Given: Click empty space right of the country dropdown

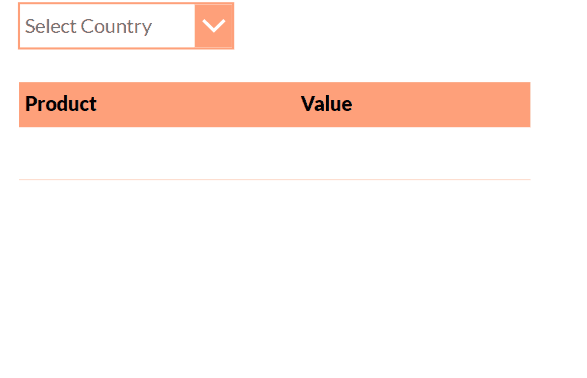Looking at the screenshot, I should tap(408, 26).
